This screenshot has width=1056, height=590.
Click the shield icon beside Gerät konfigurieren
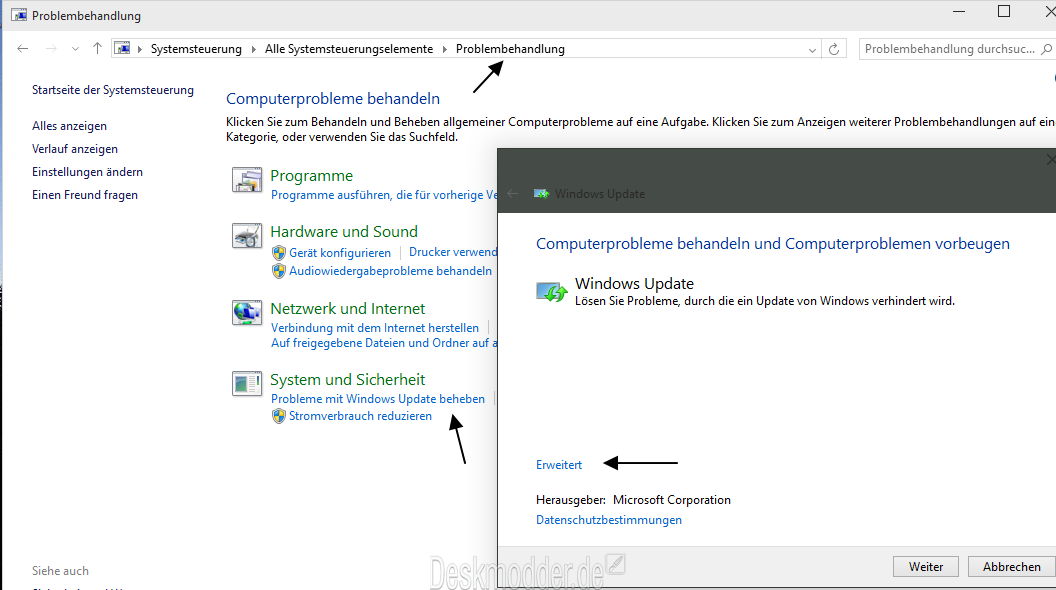pos(279,253)
